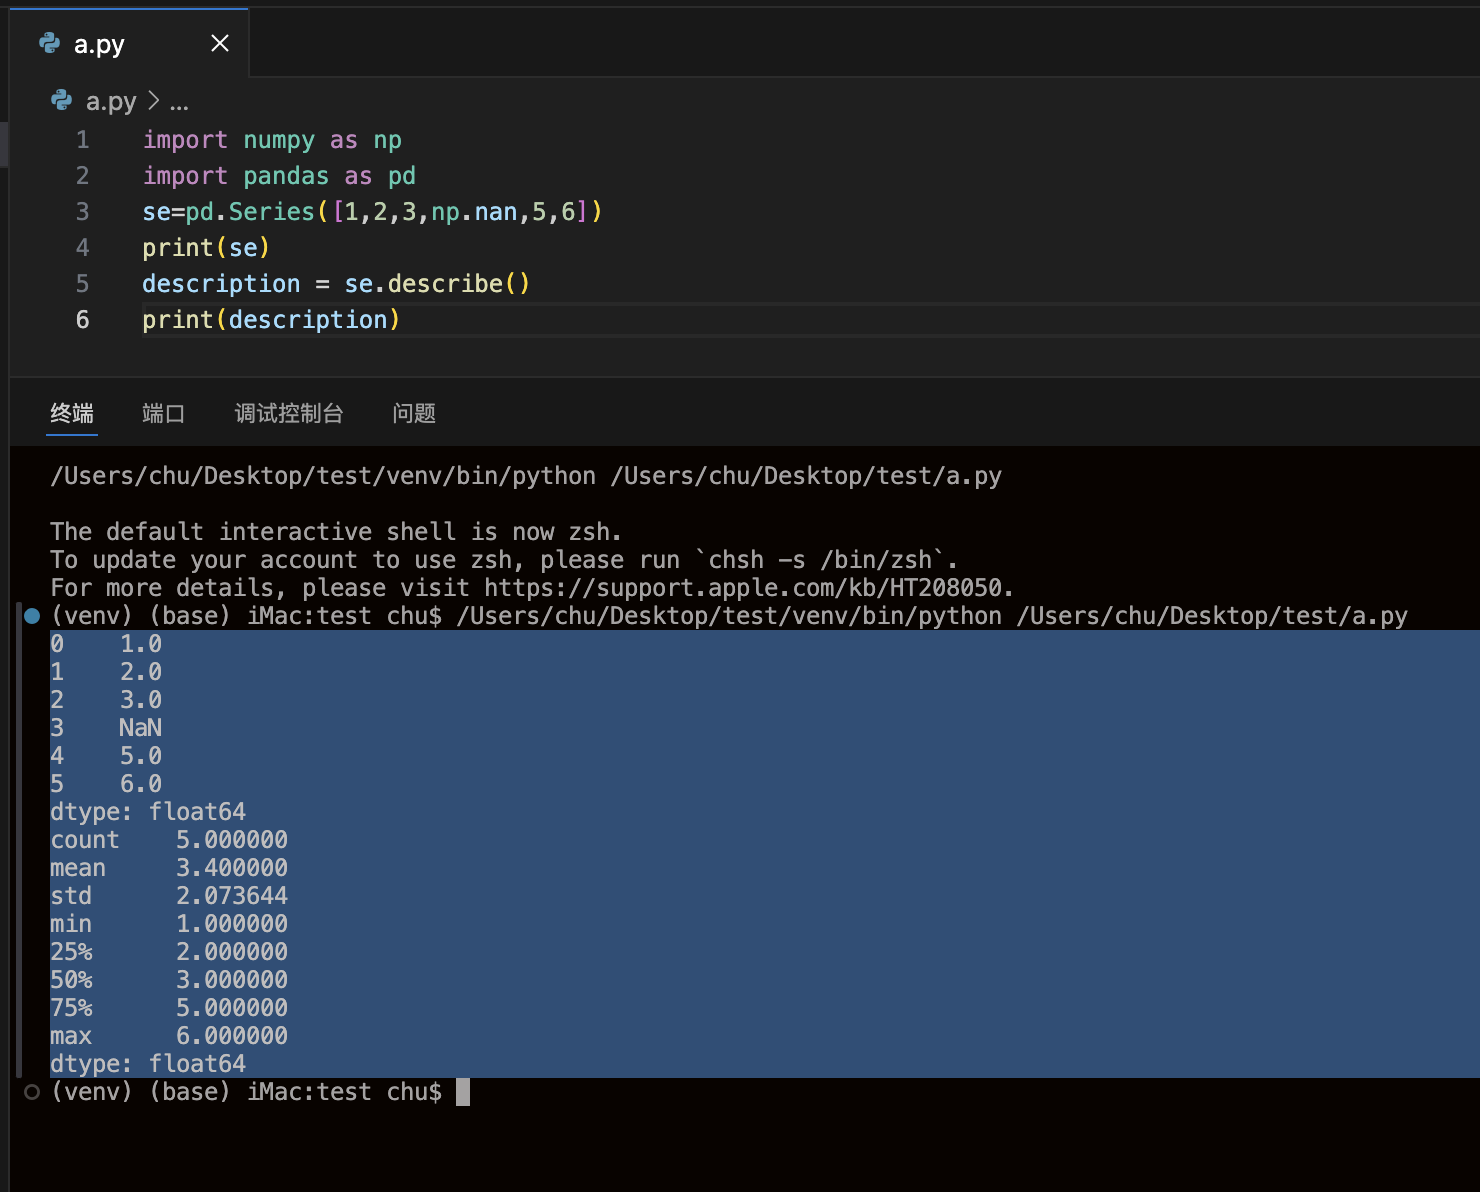Viewport: 1480px width, 1192px height.
Task: Open the 调试控制台 panel tab
Action: pos(289,413)
